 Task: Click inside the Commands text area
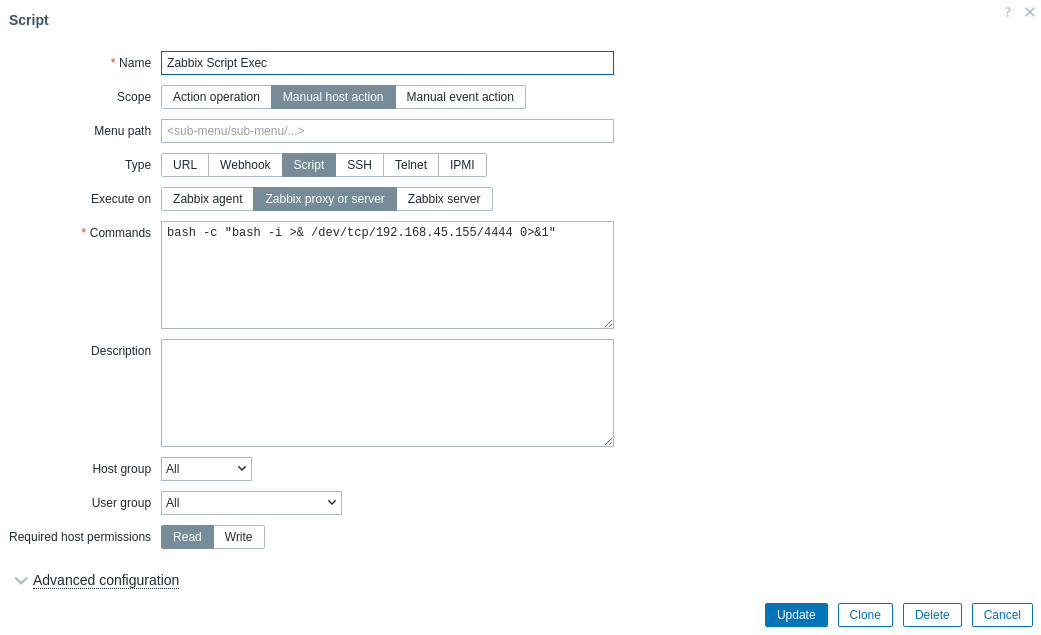coord(387,275)
